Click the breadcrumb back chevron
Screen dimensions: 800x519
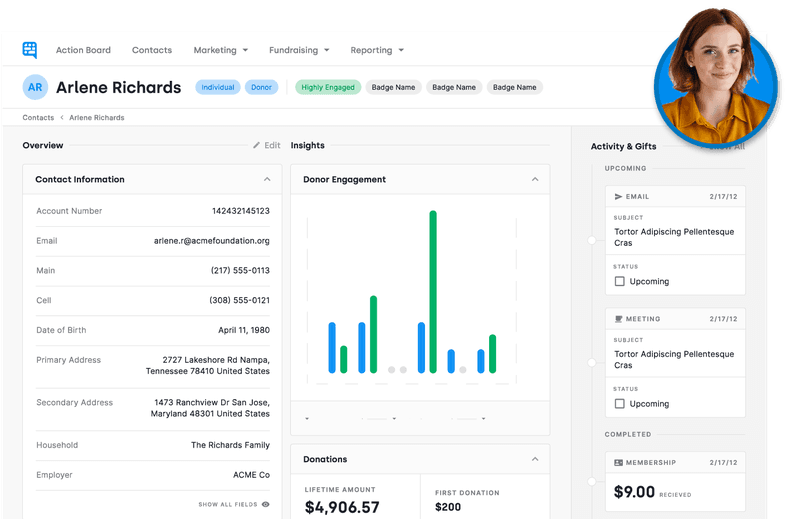pos(62,117)
